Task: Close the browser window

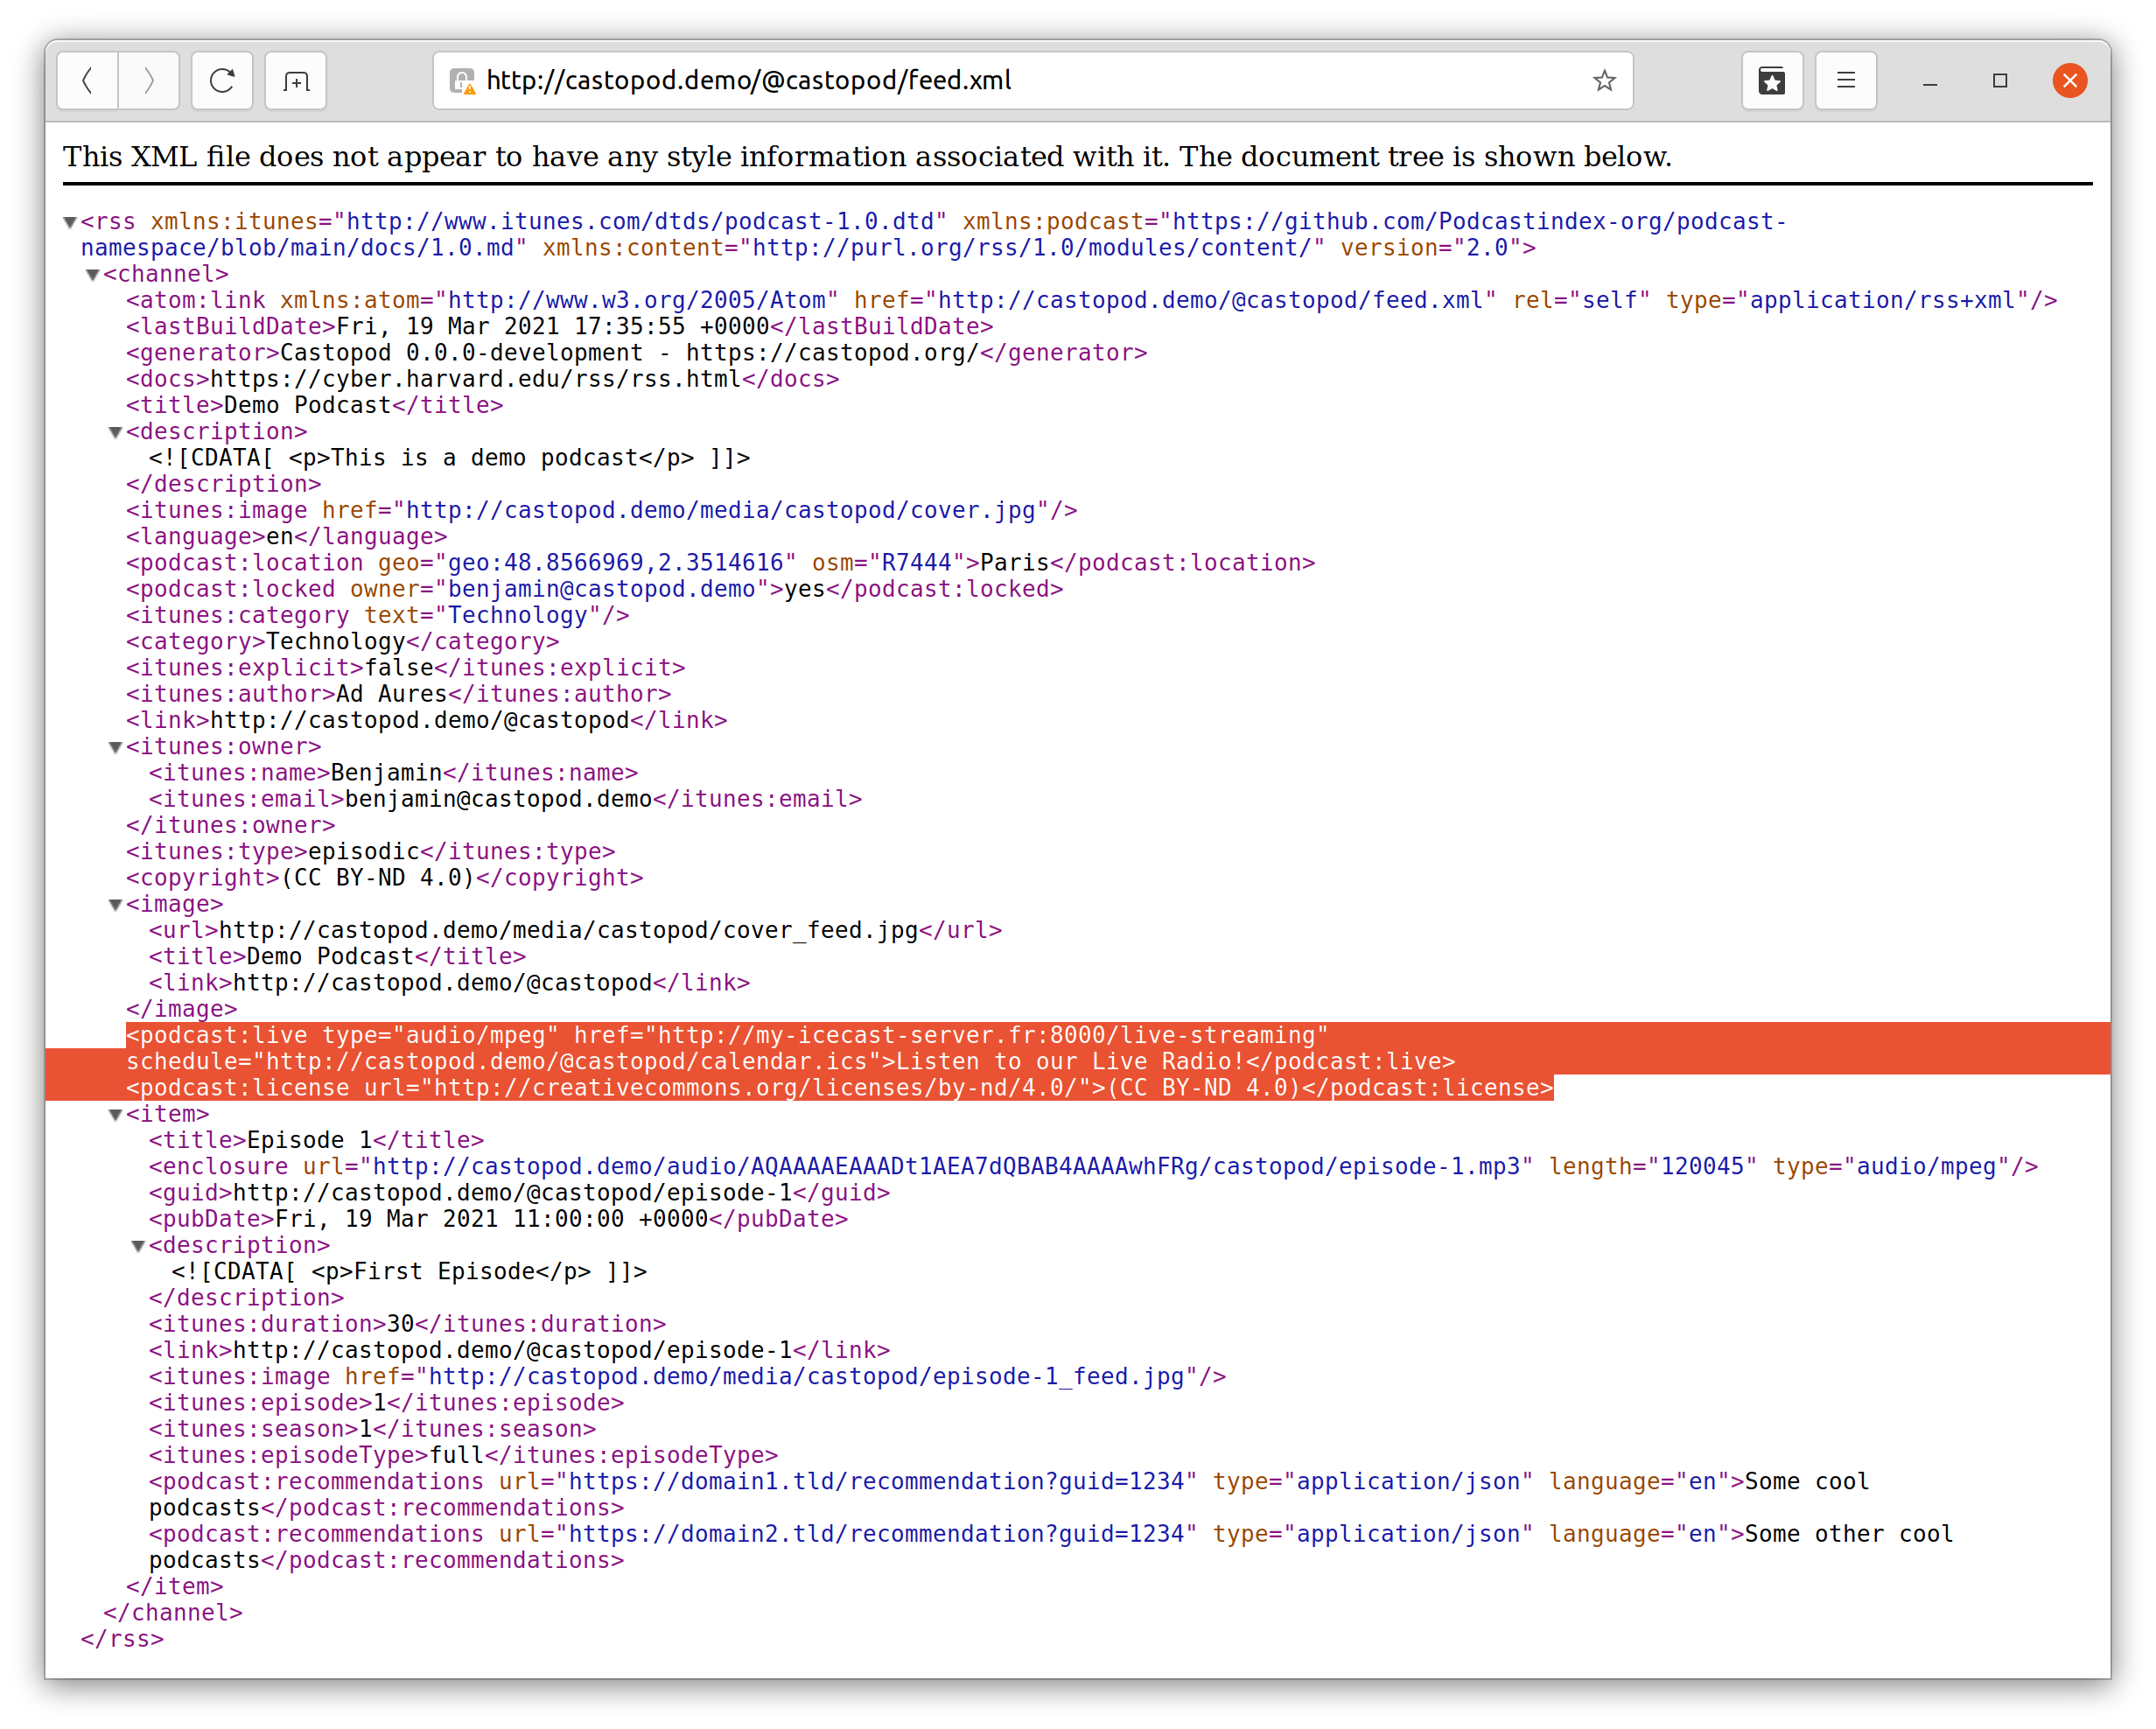Action: click(2070, 81)
